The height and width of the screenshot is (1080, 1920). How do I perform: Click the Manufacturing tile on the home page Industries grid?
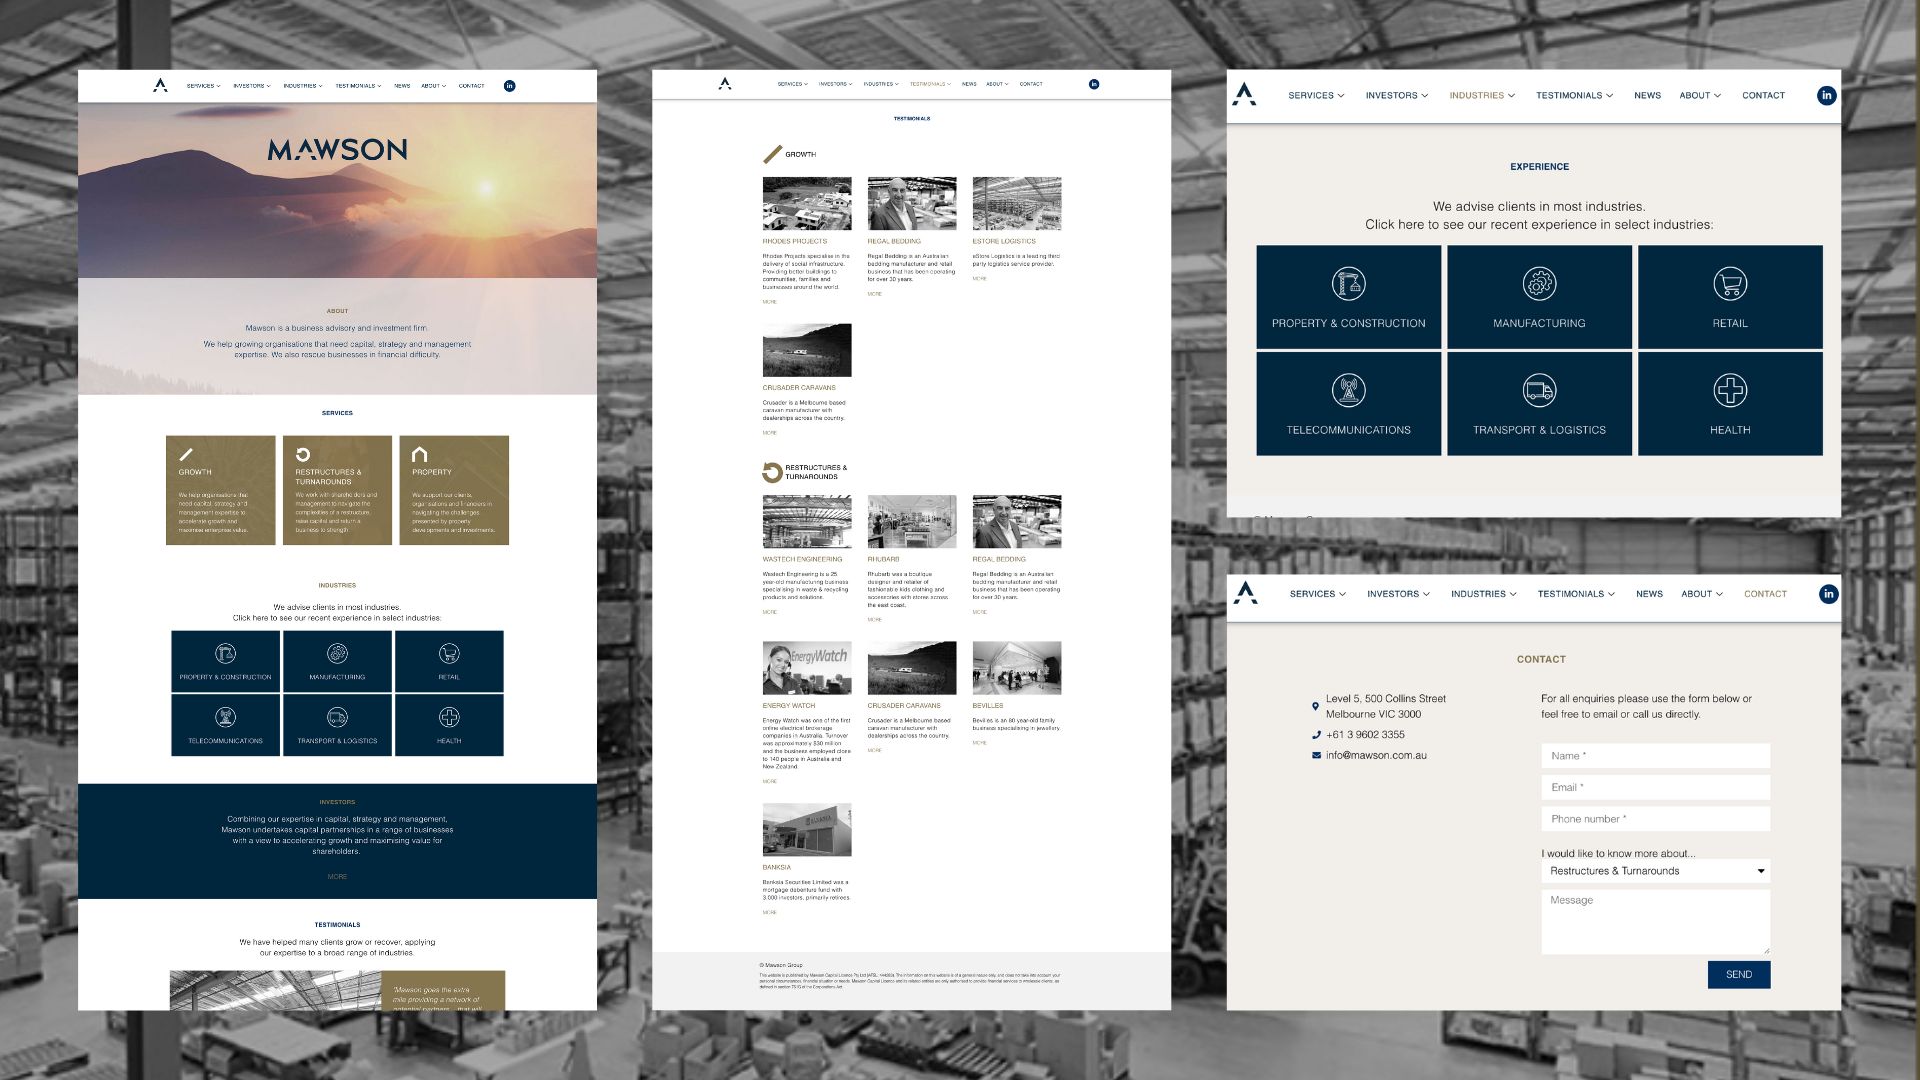(x=337, y=661)
